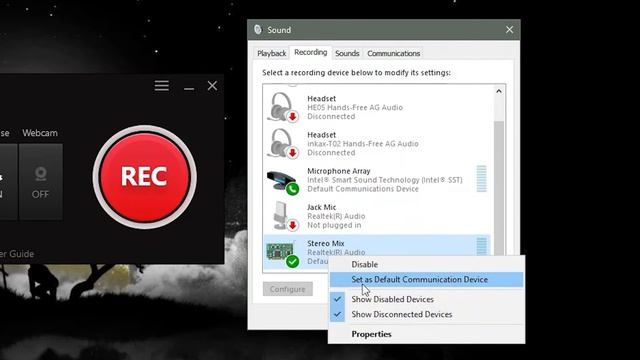Click the Webcam label in recorder
Image resolution: width=640 pixels, height=360 pixels.
(x=40, y=133)
